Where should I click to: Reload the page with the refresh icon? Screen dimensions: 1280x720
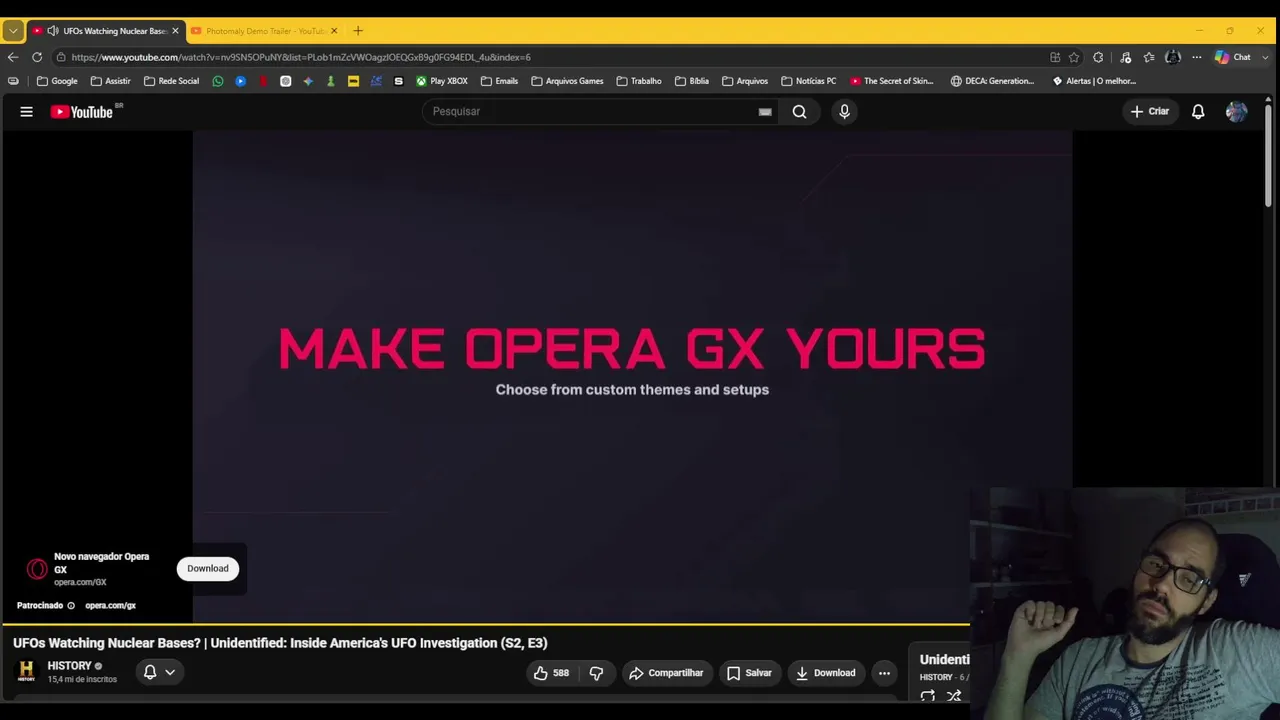37,57
